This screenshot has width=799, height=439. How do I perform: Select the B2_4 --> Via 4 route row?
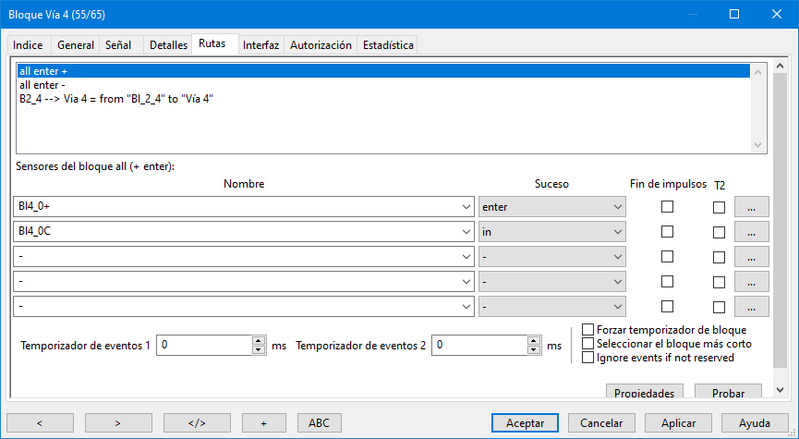384,99
